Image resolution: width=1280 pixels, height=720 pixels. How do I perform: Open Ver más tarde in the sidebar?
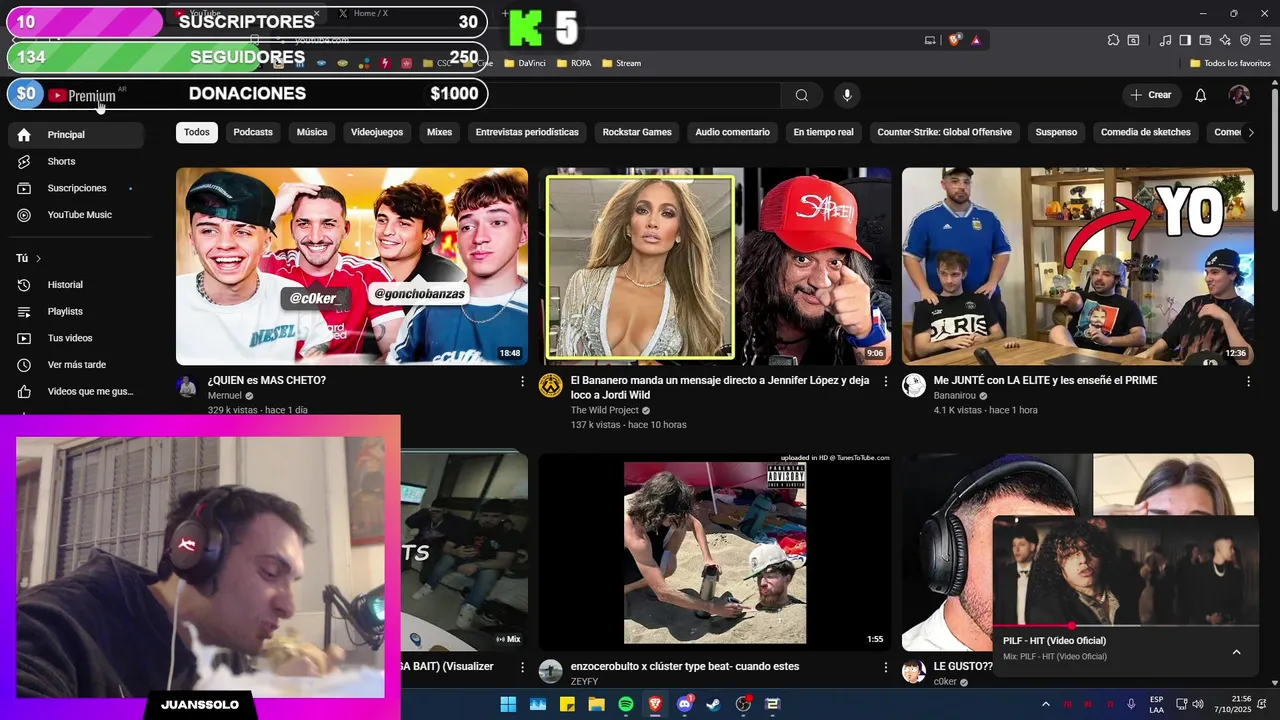coord(75,365)
